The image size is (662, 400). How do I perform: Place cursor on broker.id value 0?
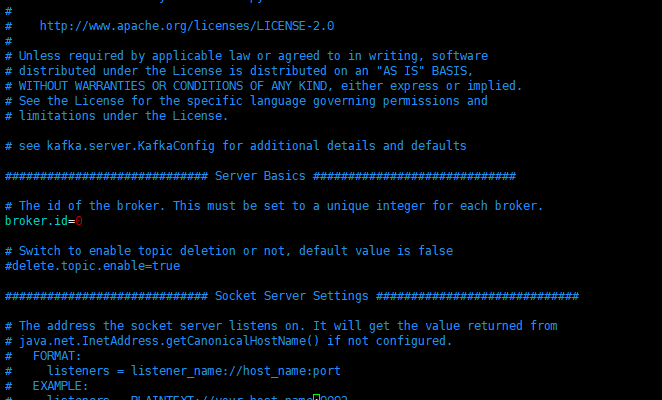(79, 221)
